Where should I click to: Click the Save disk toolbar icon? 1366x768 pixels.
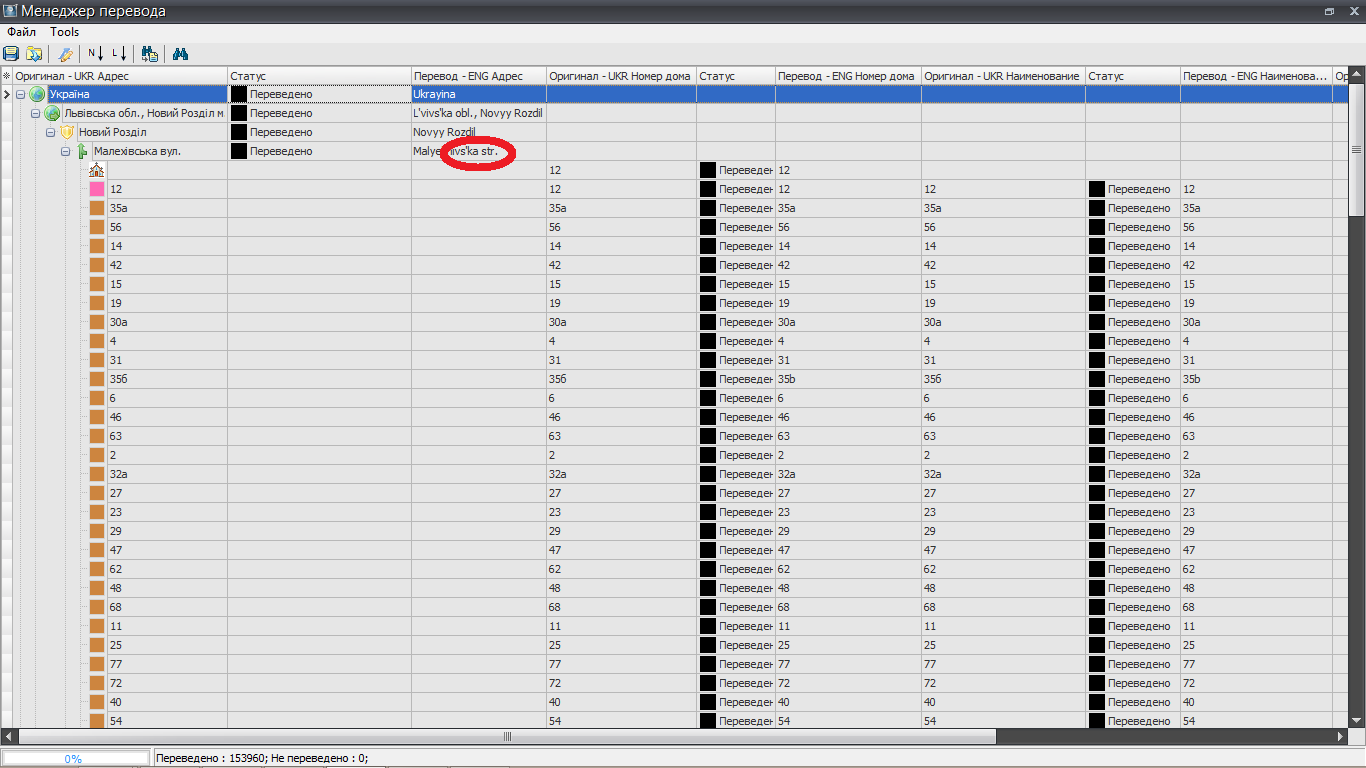[x=11, y=54]
